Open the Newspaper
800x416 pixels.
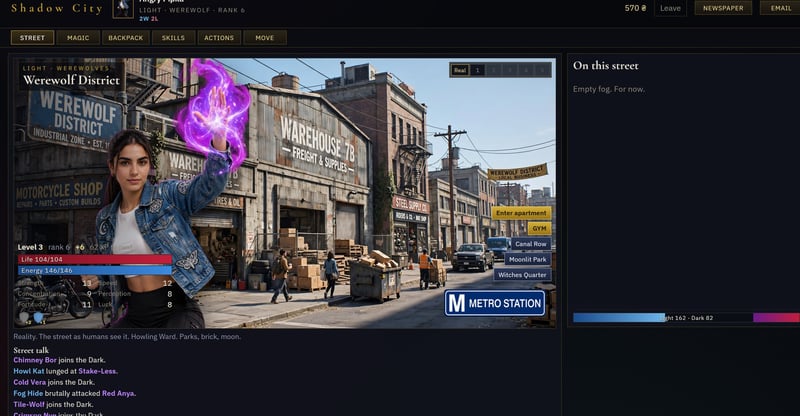(723, 8)
